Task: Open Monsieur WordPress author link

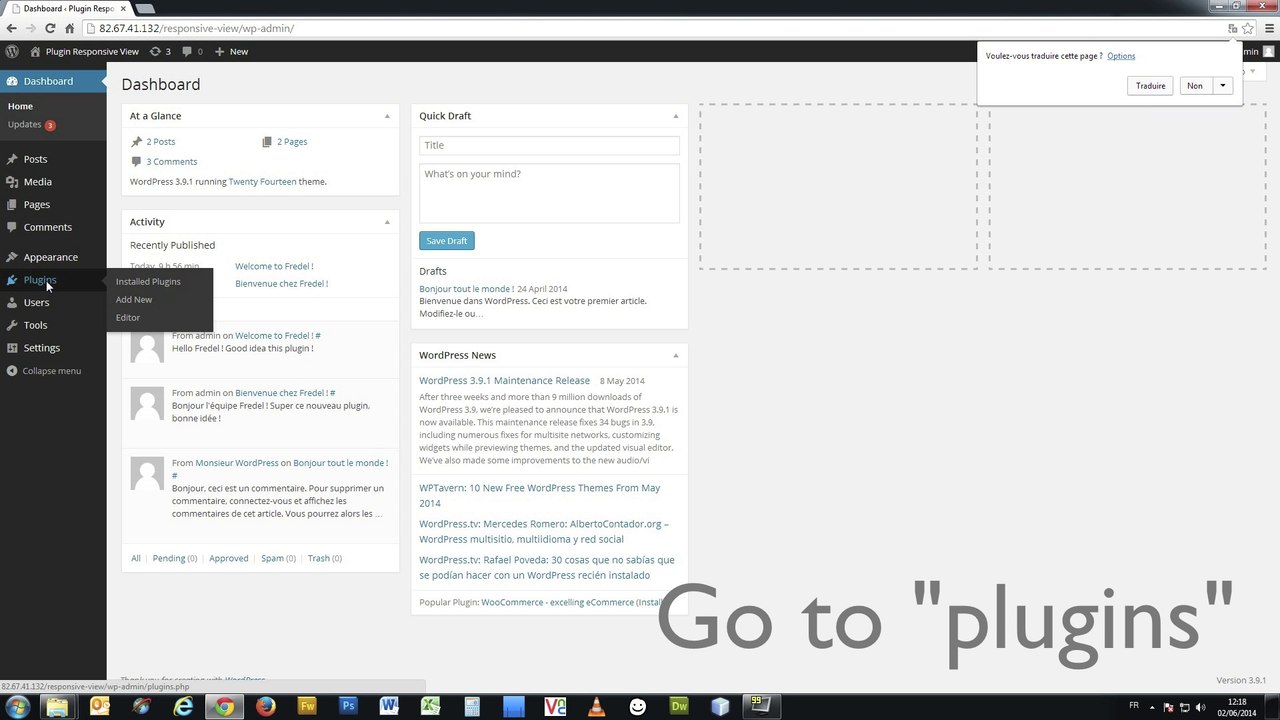Action: (237, 463)
